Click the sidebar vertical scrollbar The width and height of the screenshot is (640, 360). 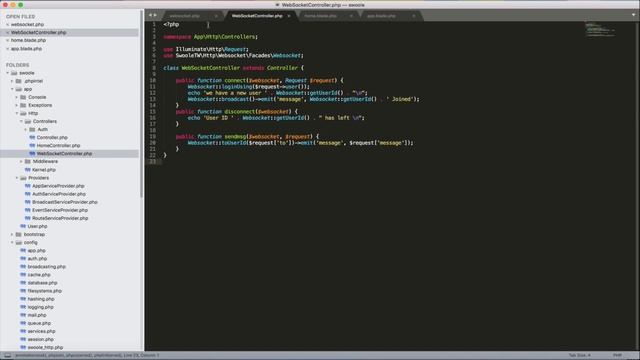(x=142, y=104)
